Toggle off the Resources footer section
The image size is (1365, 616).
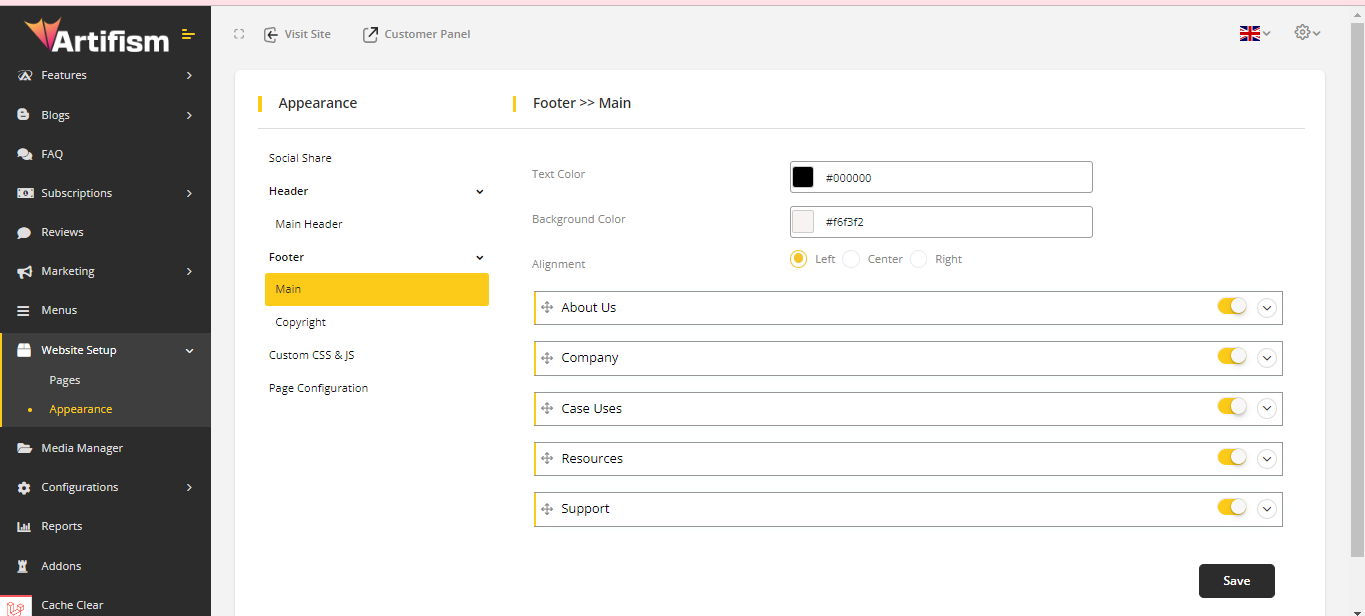[x=1232, y=457]
